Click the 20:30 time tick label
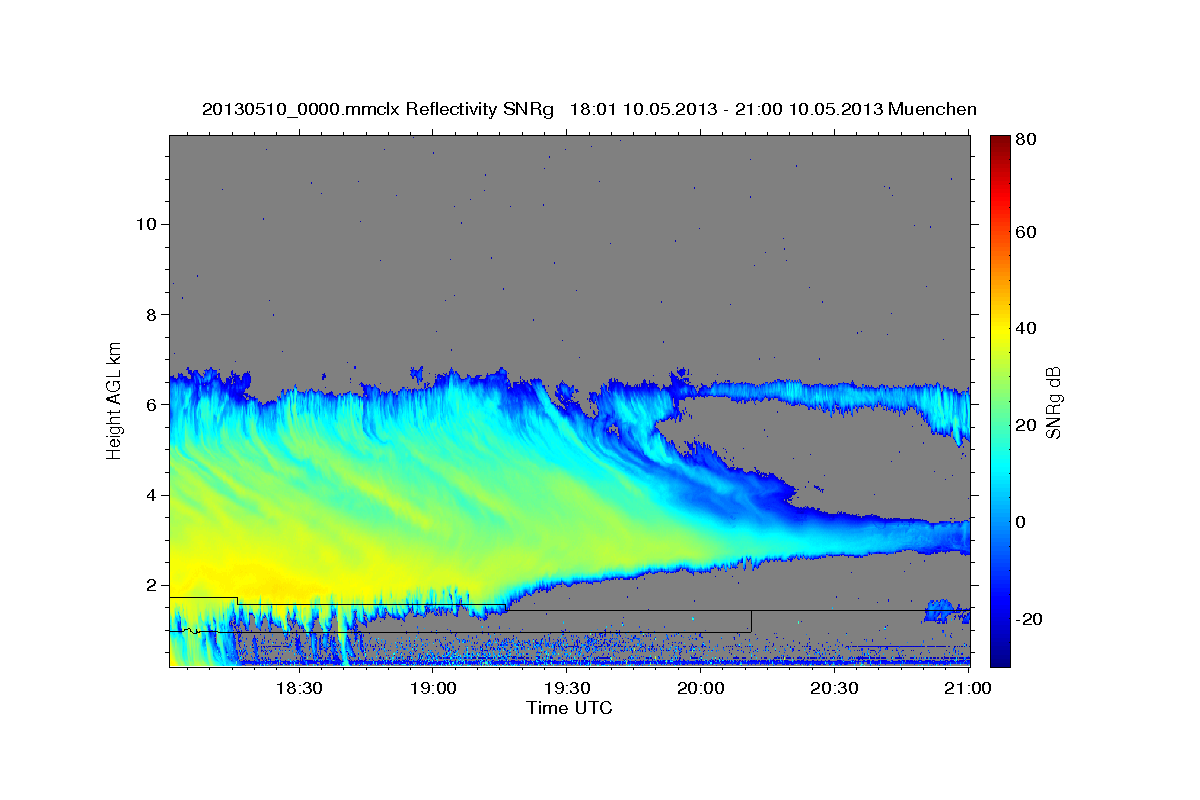Screen dimensions: 1200x800 click(x=835, y=689)
